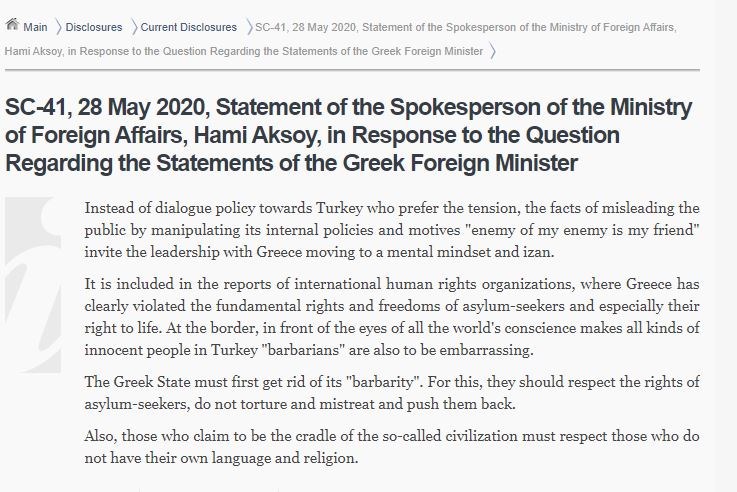Click the decorative info graphic beside the article
Viewport: 737px width, 492px height.
click(34, 260)
